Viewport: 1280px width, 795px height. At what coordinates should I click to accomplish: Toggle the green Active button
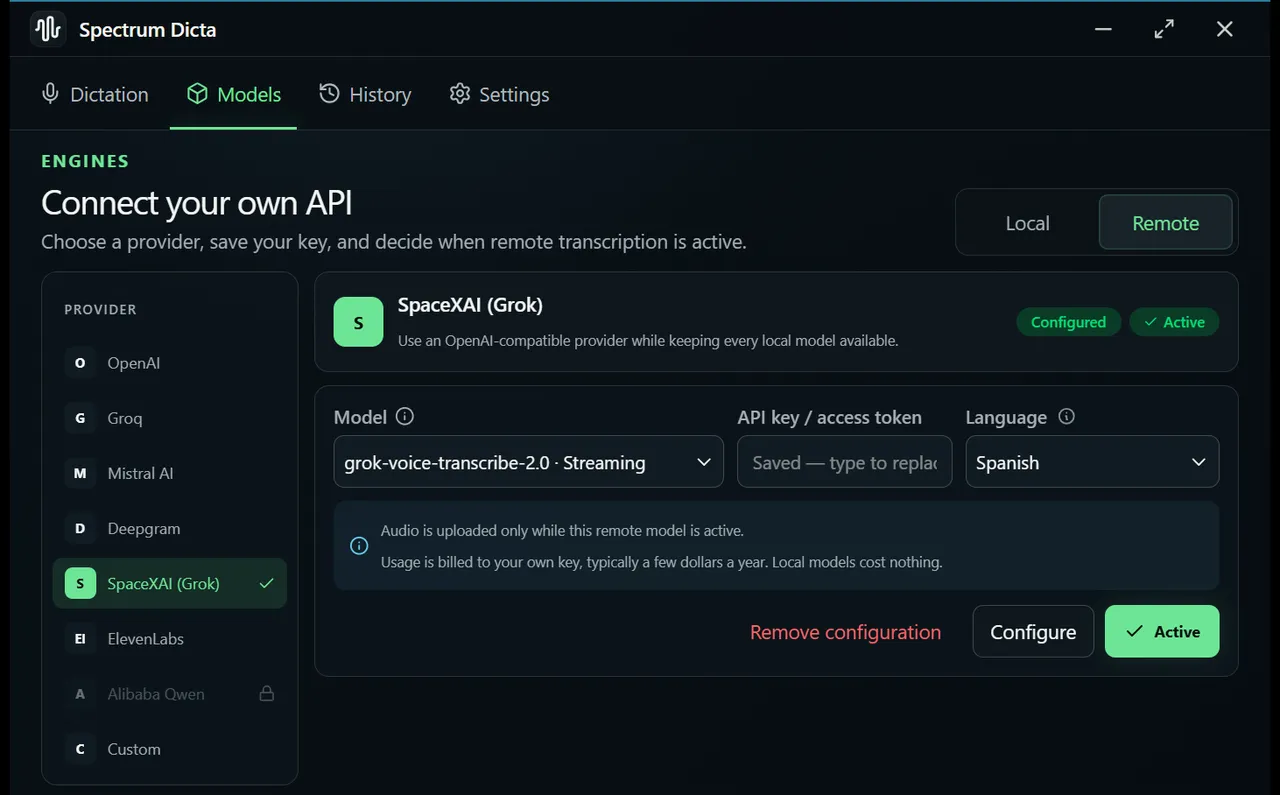[x=1162, y=631]
